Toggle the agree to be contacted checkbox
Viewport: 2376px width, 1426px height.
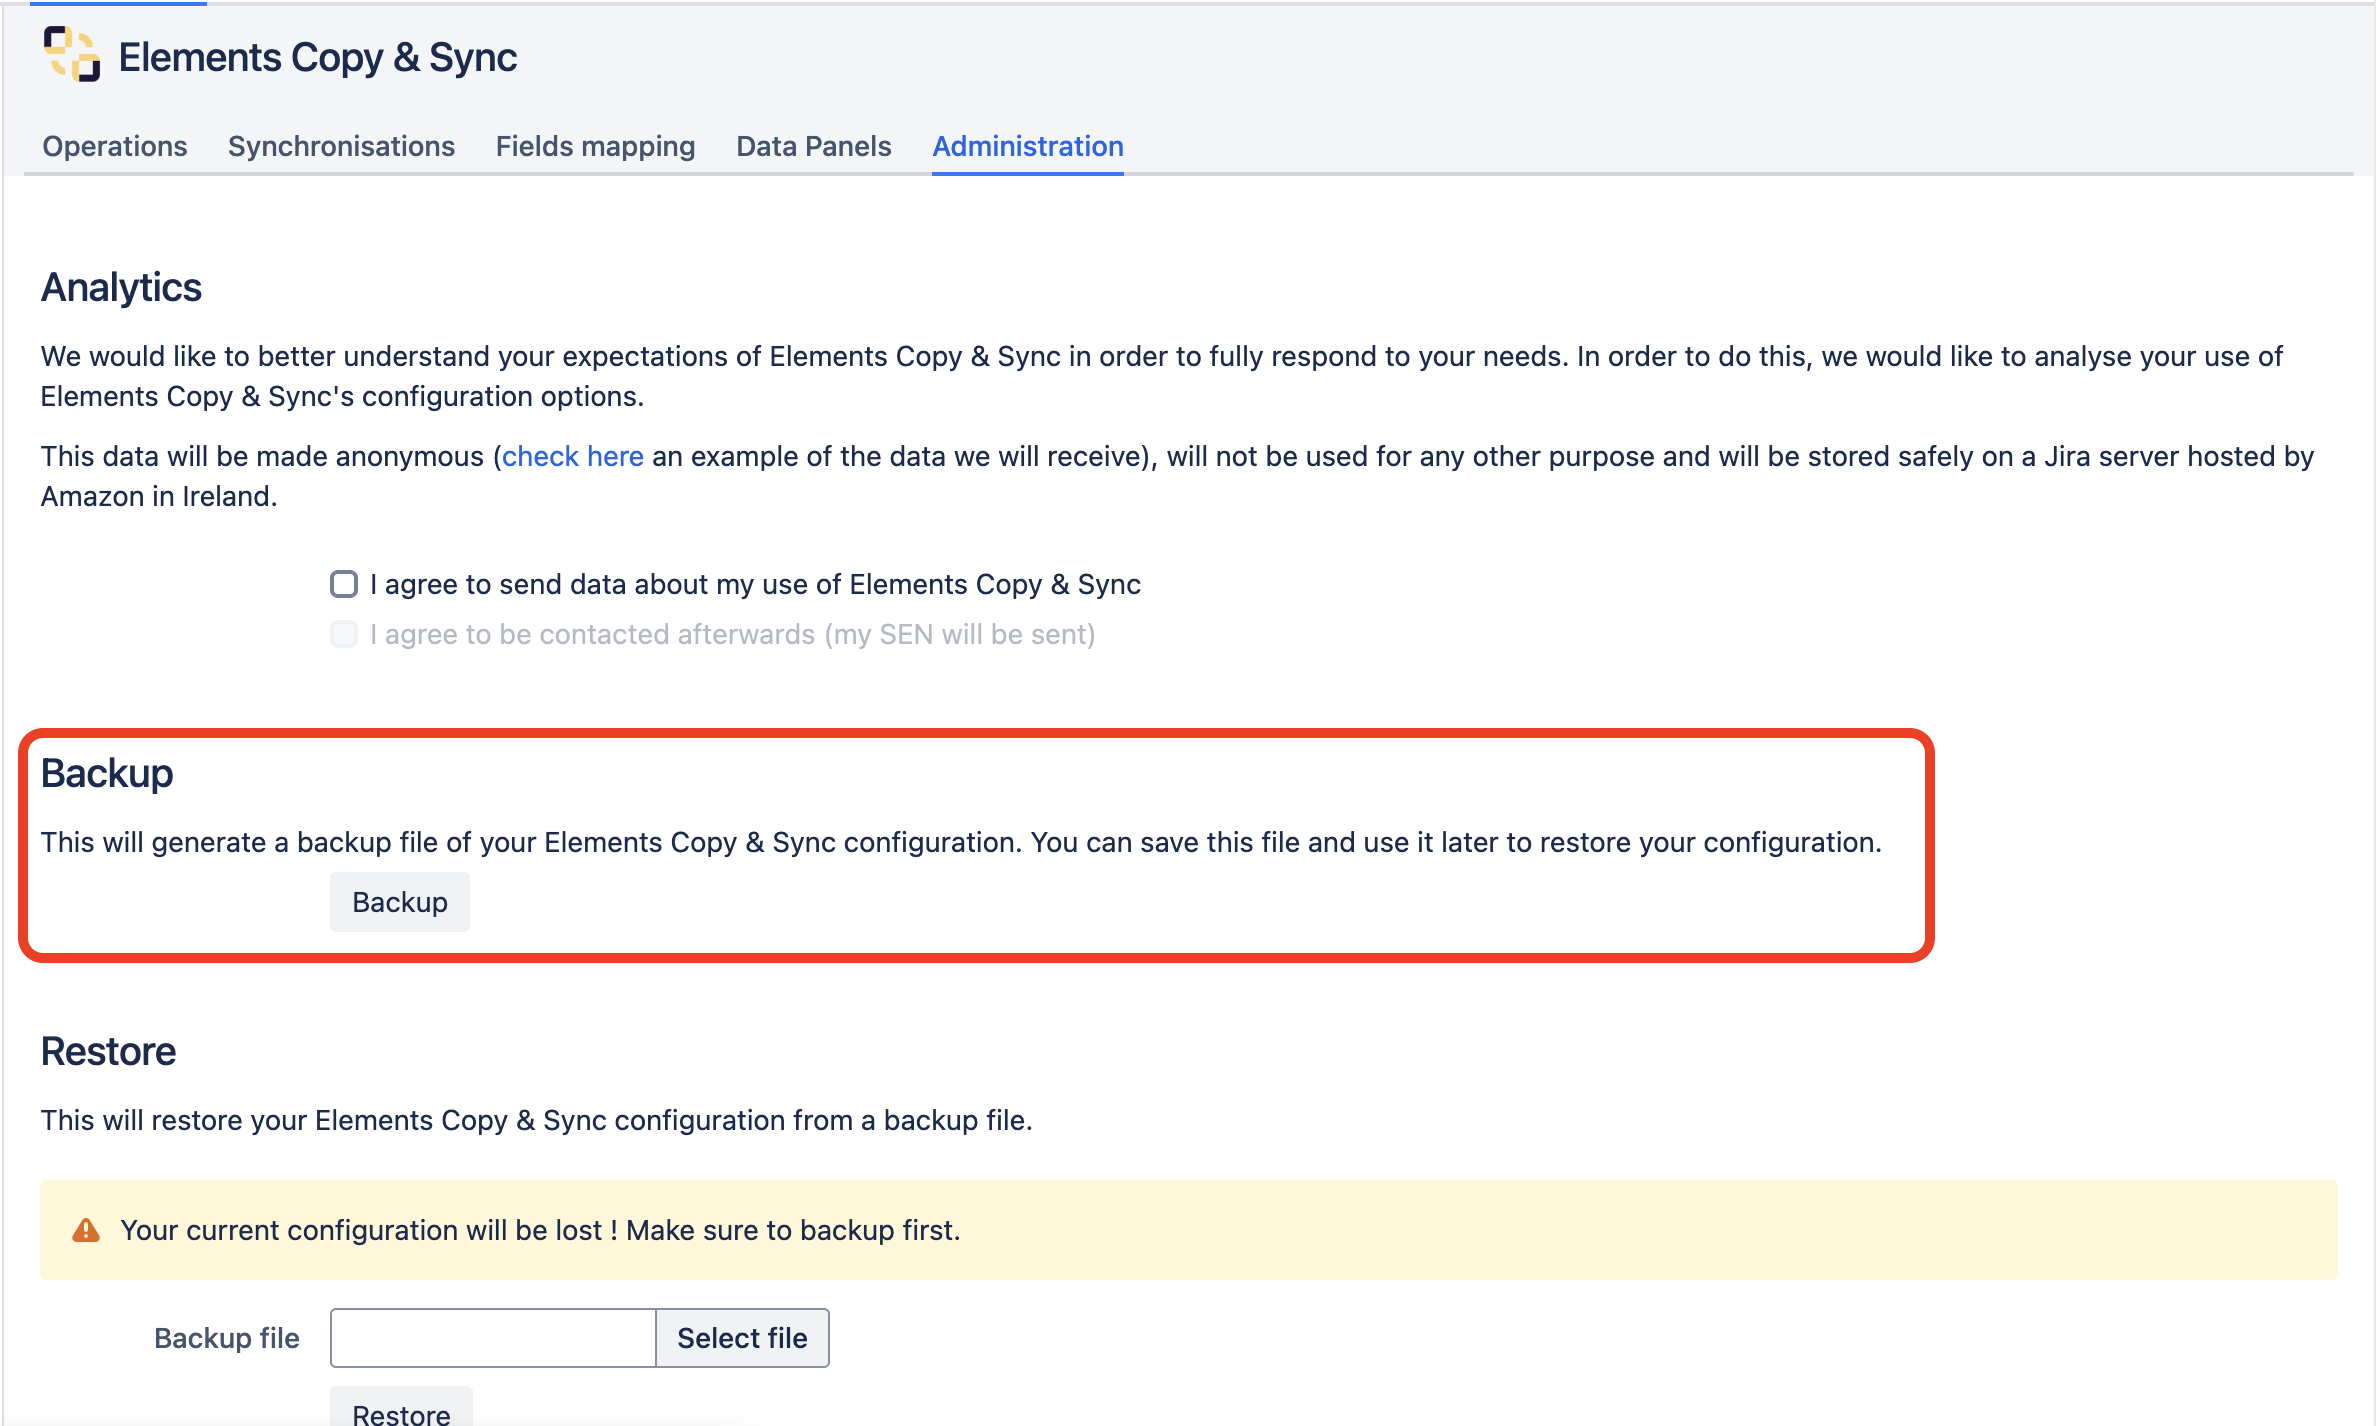tap(344, 634)
